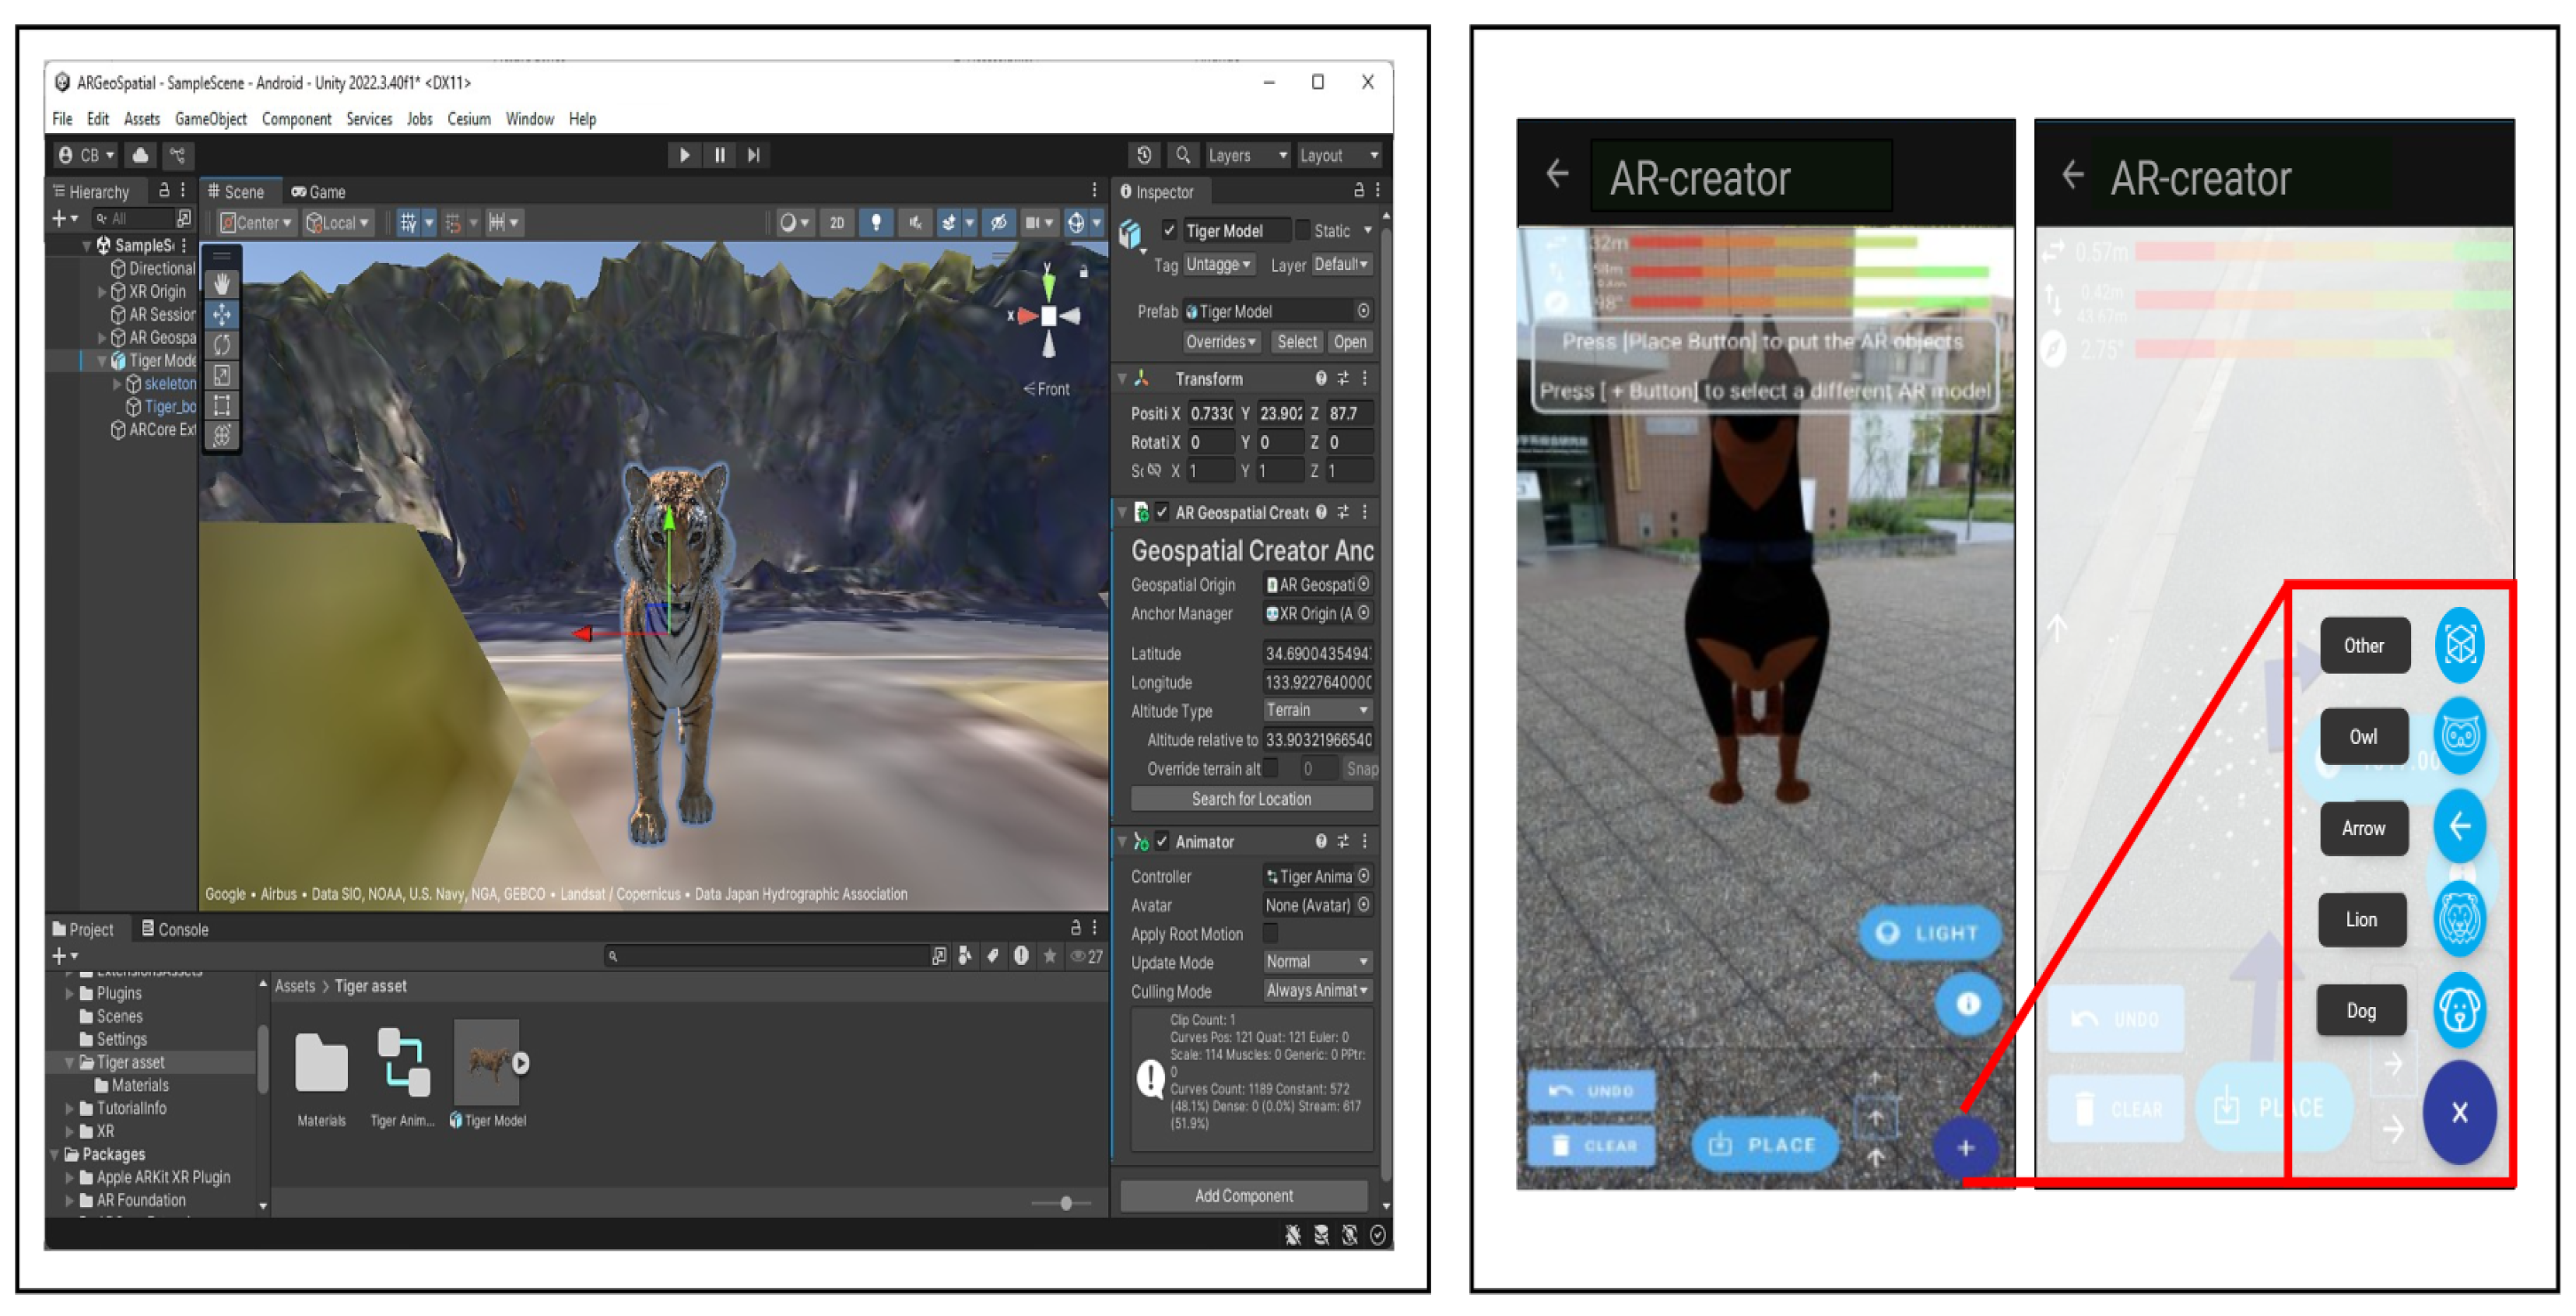The image size is (2576, 1316).
Task: Click the info icon button above Place
Action: click(x=1967, y=1003)
